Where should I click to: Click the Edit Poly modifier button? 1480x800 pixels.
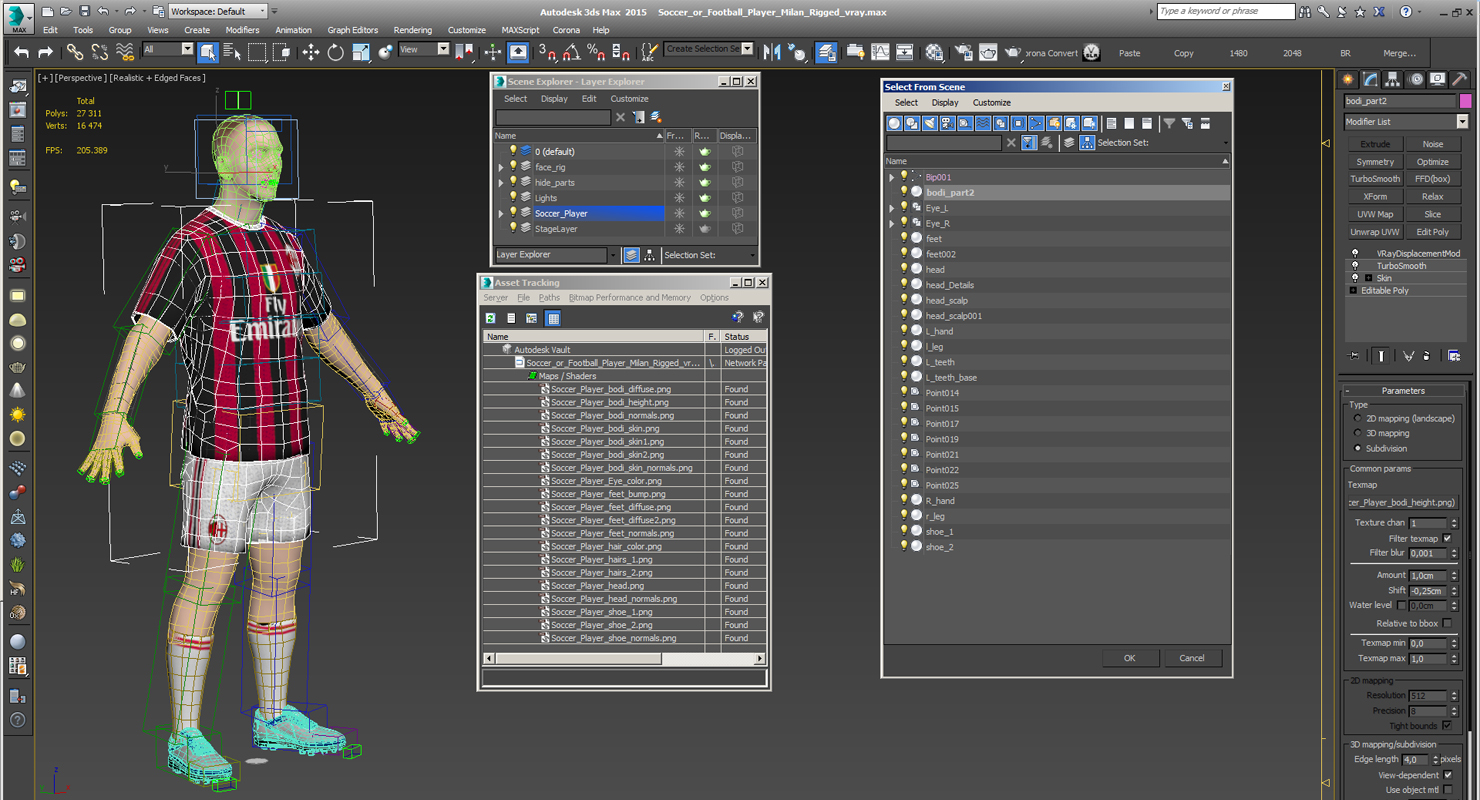(1433, 232)
